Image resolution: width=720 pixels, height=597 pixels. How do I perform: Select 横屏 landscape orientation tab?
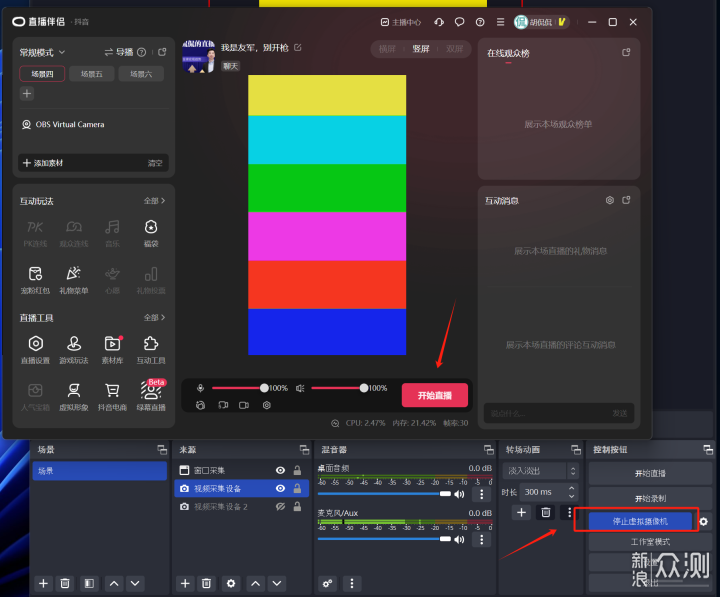click(x=387, y=48)
